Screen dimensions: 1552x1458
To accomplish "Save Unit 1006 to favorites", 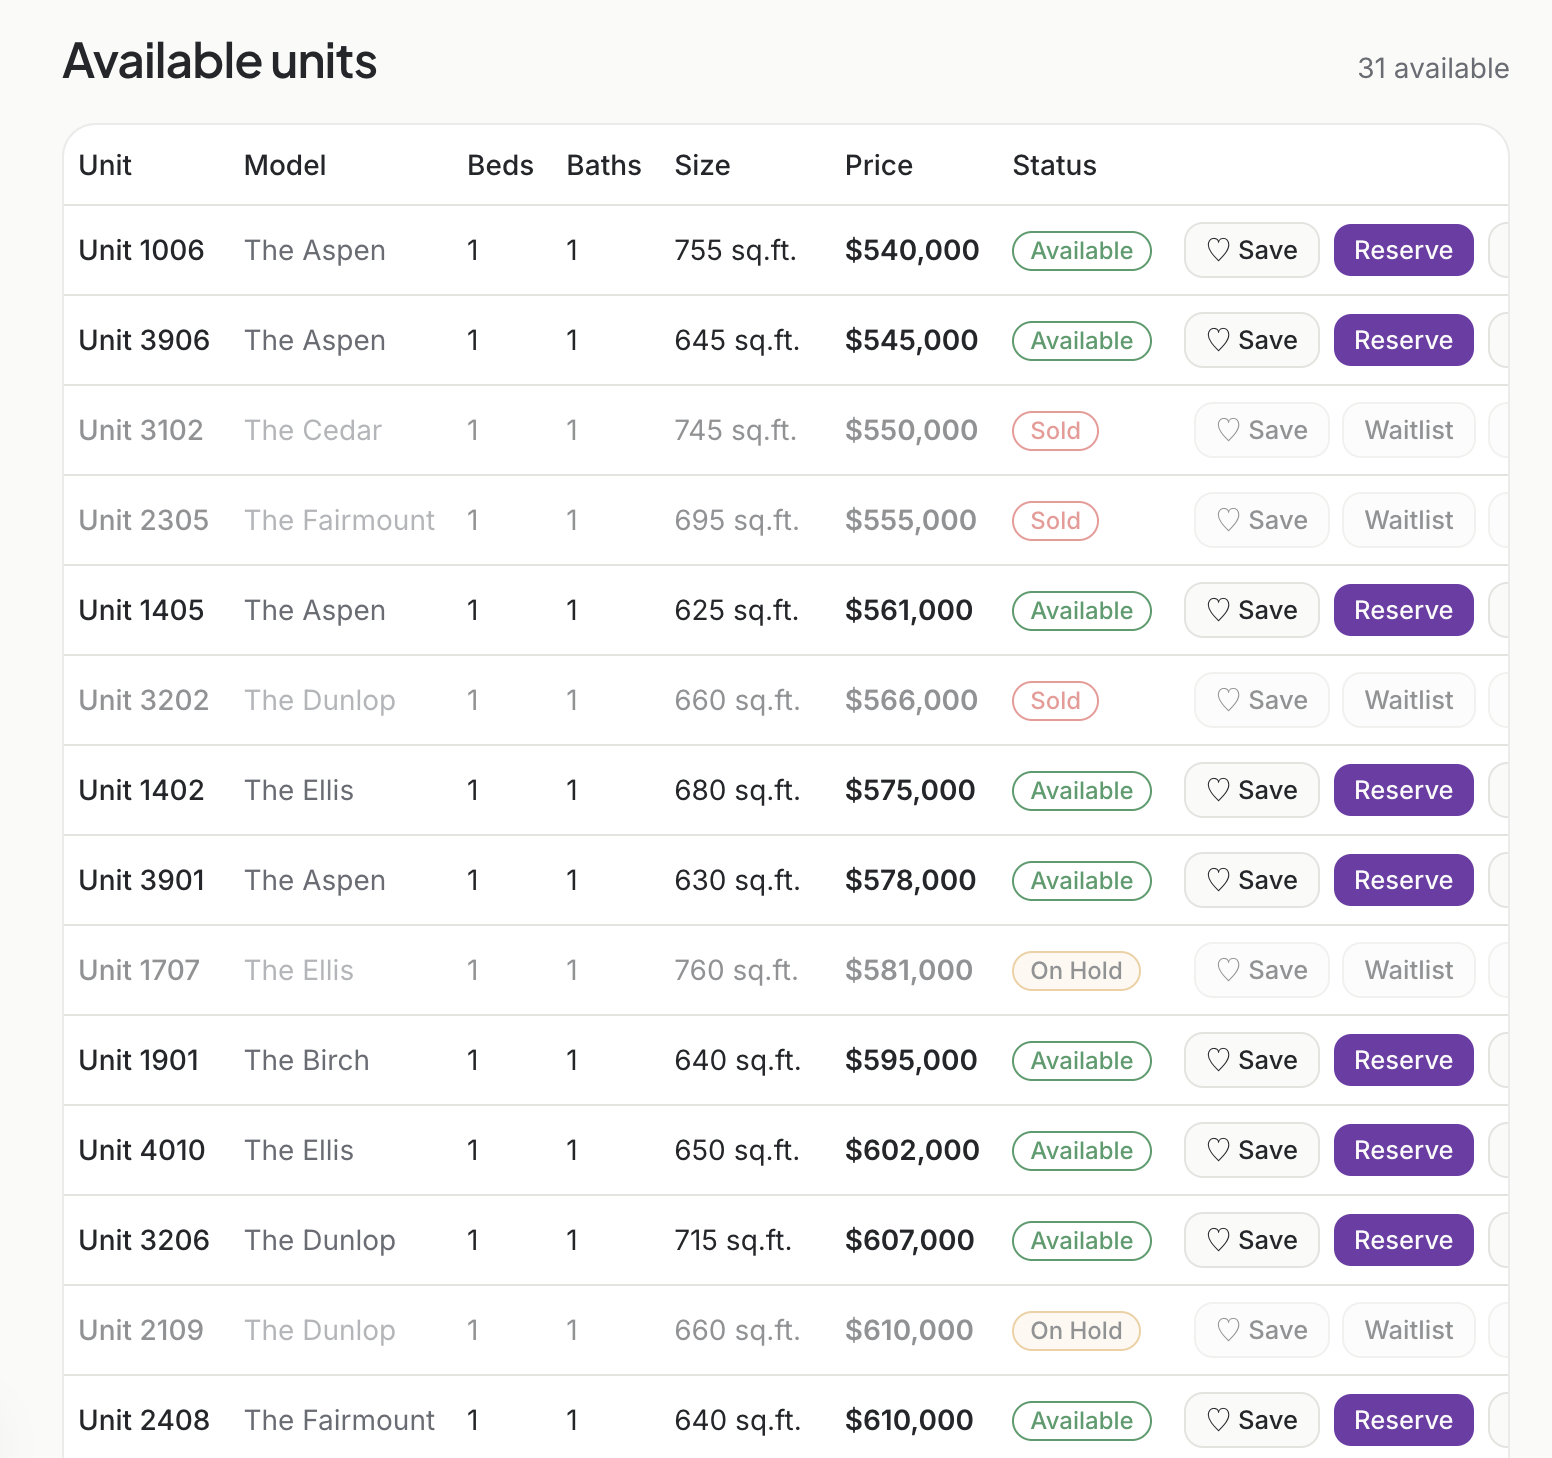I will point(1252,250).
